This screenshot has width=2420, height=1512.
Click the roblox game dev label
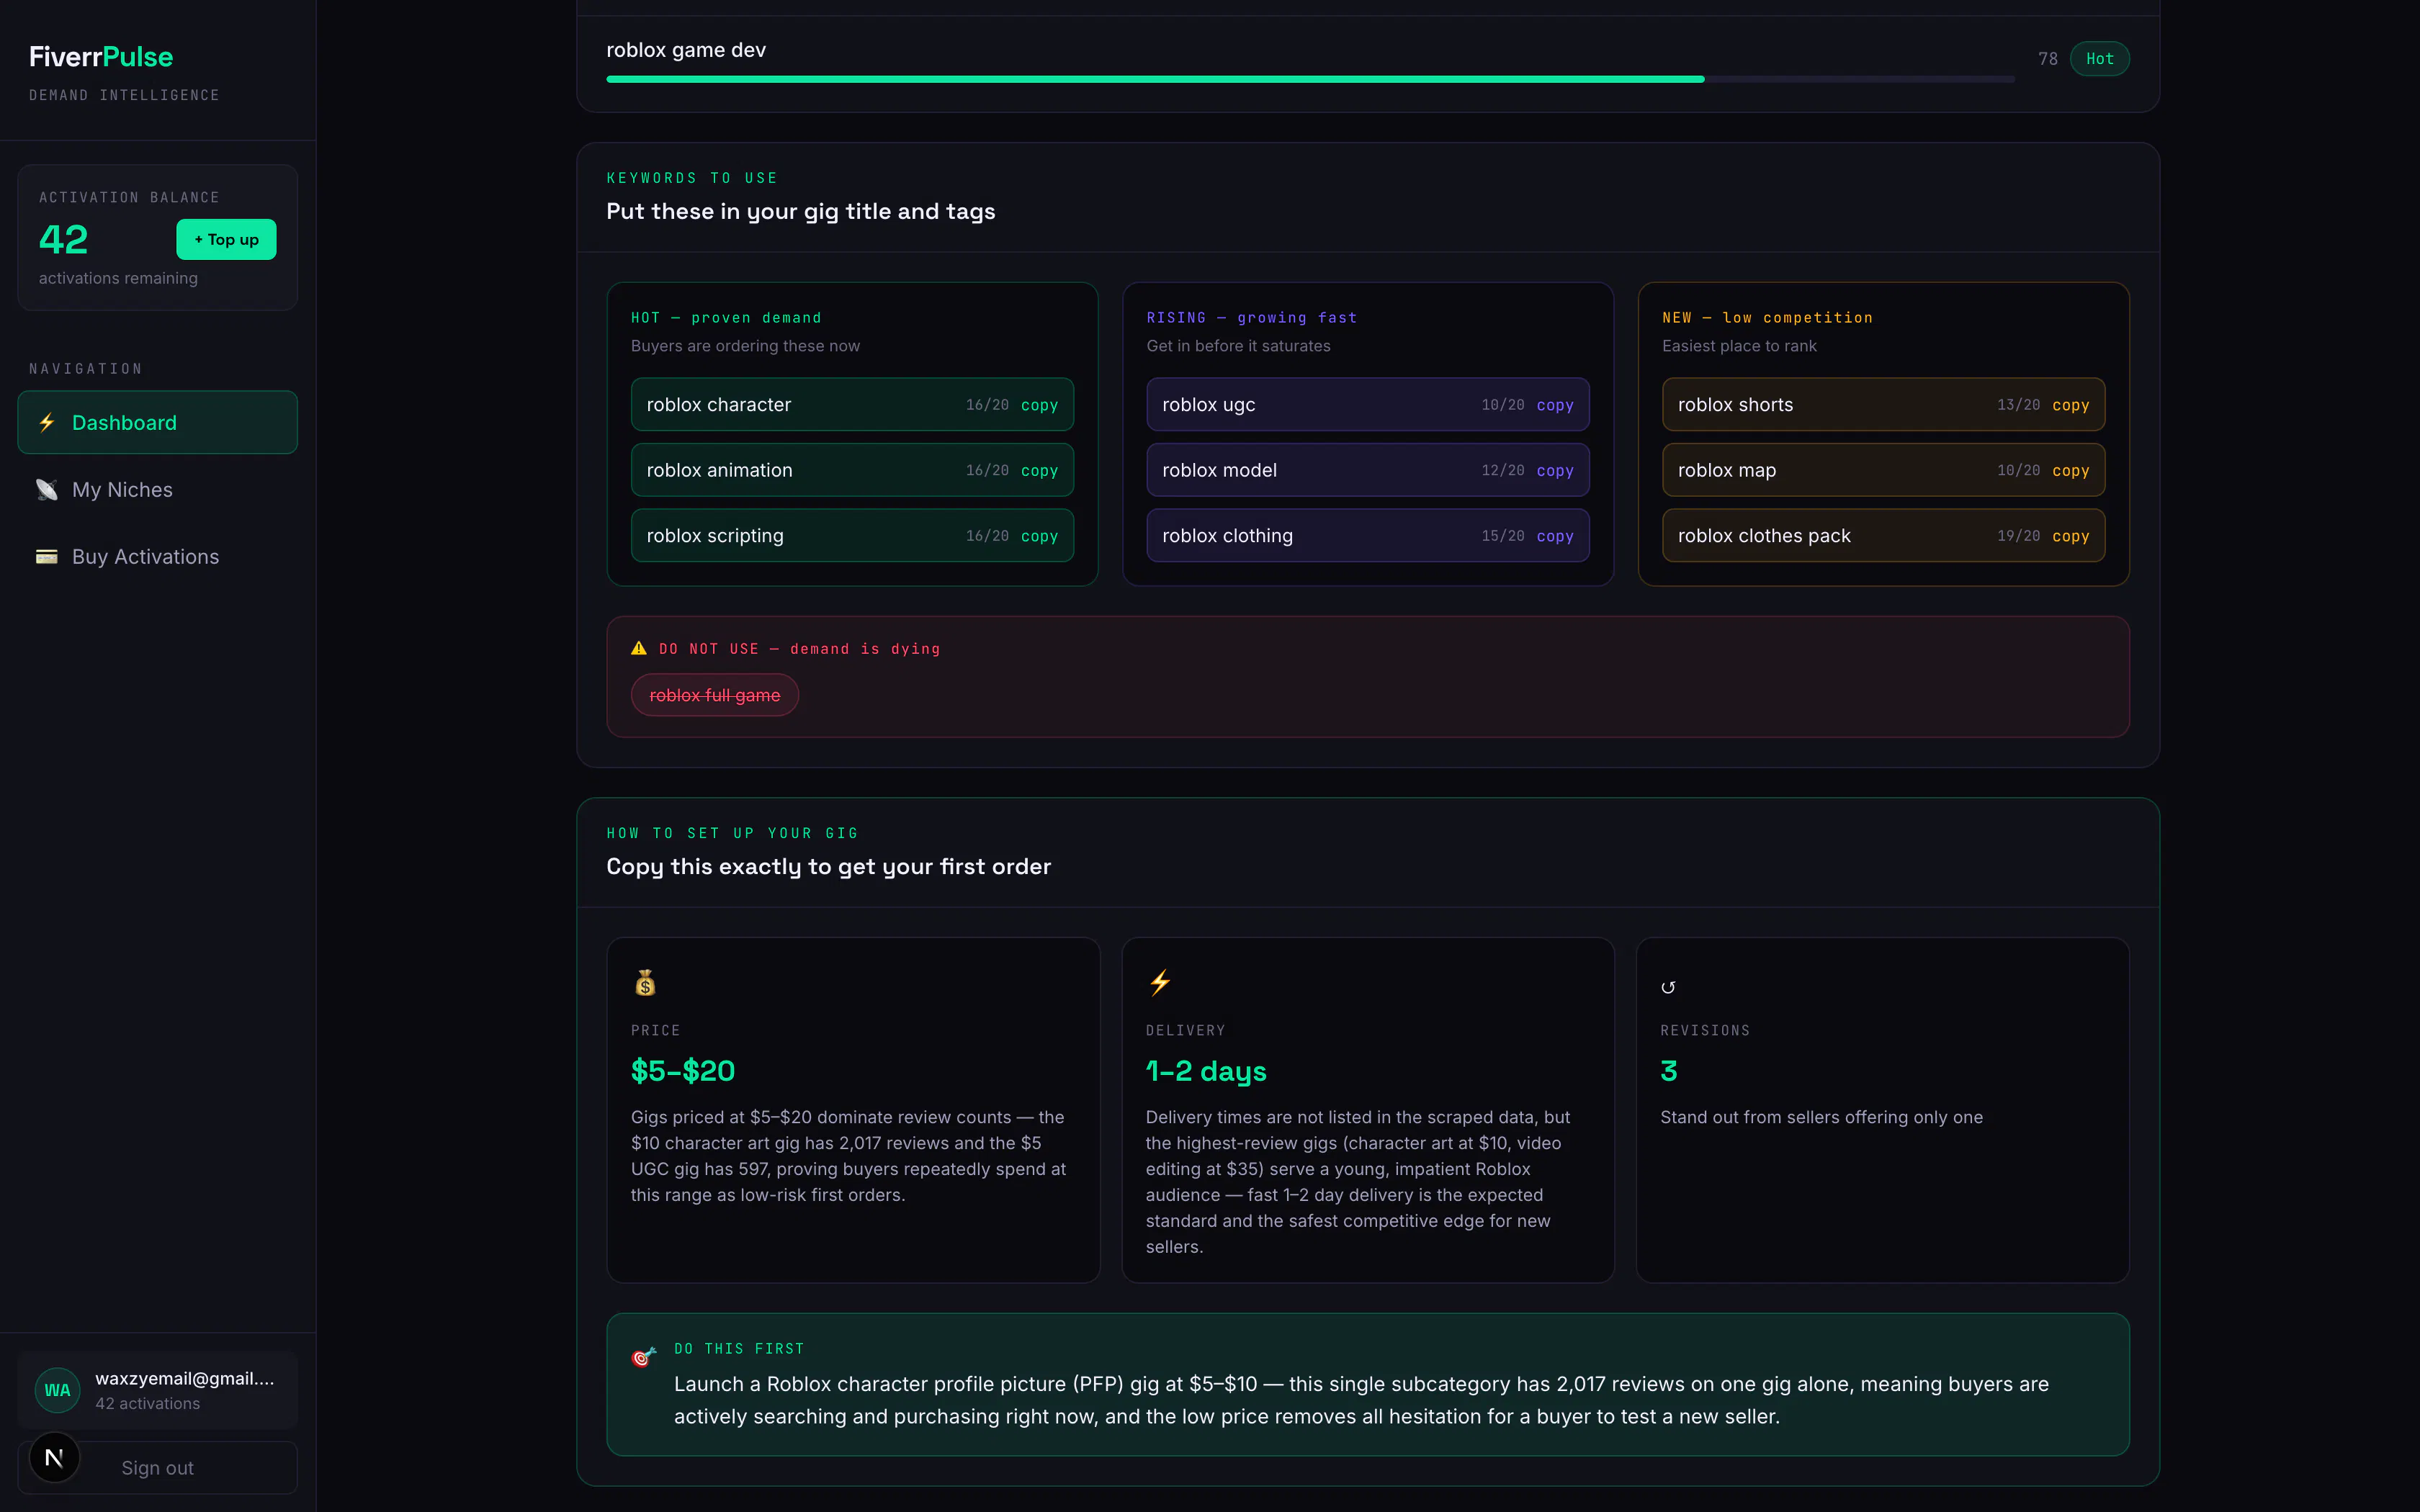click(686, 50)
